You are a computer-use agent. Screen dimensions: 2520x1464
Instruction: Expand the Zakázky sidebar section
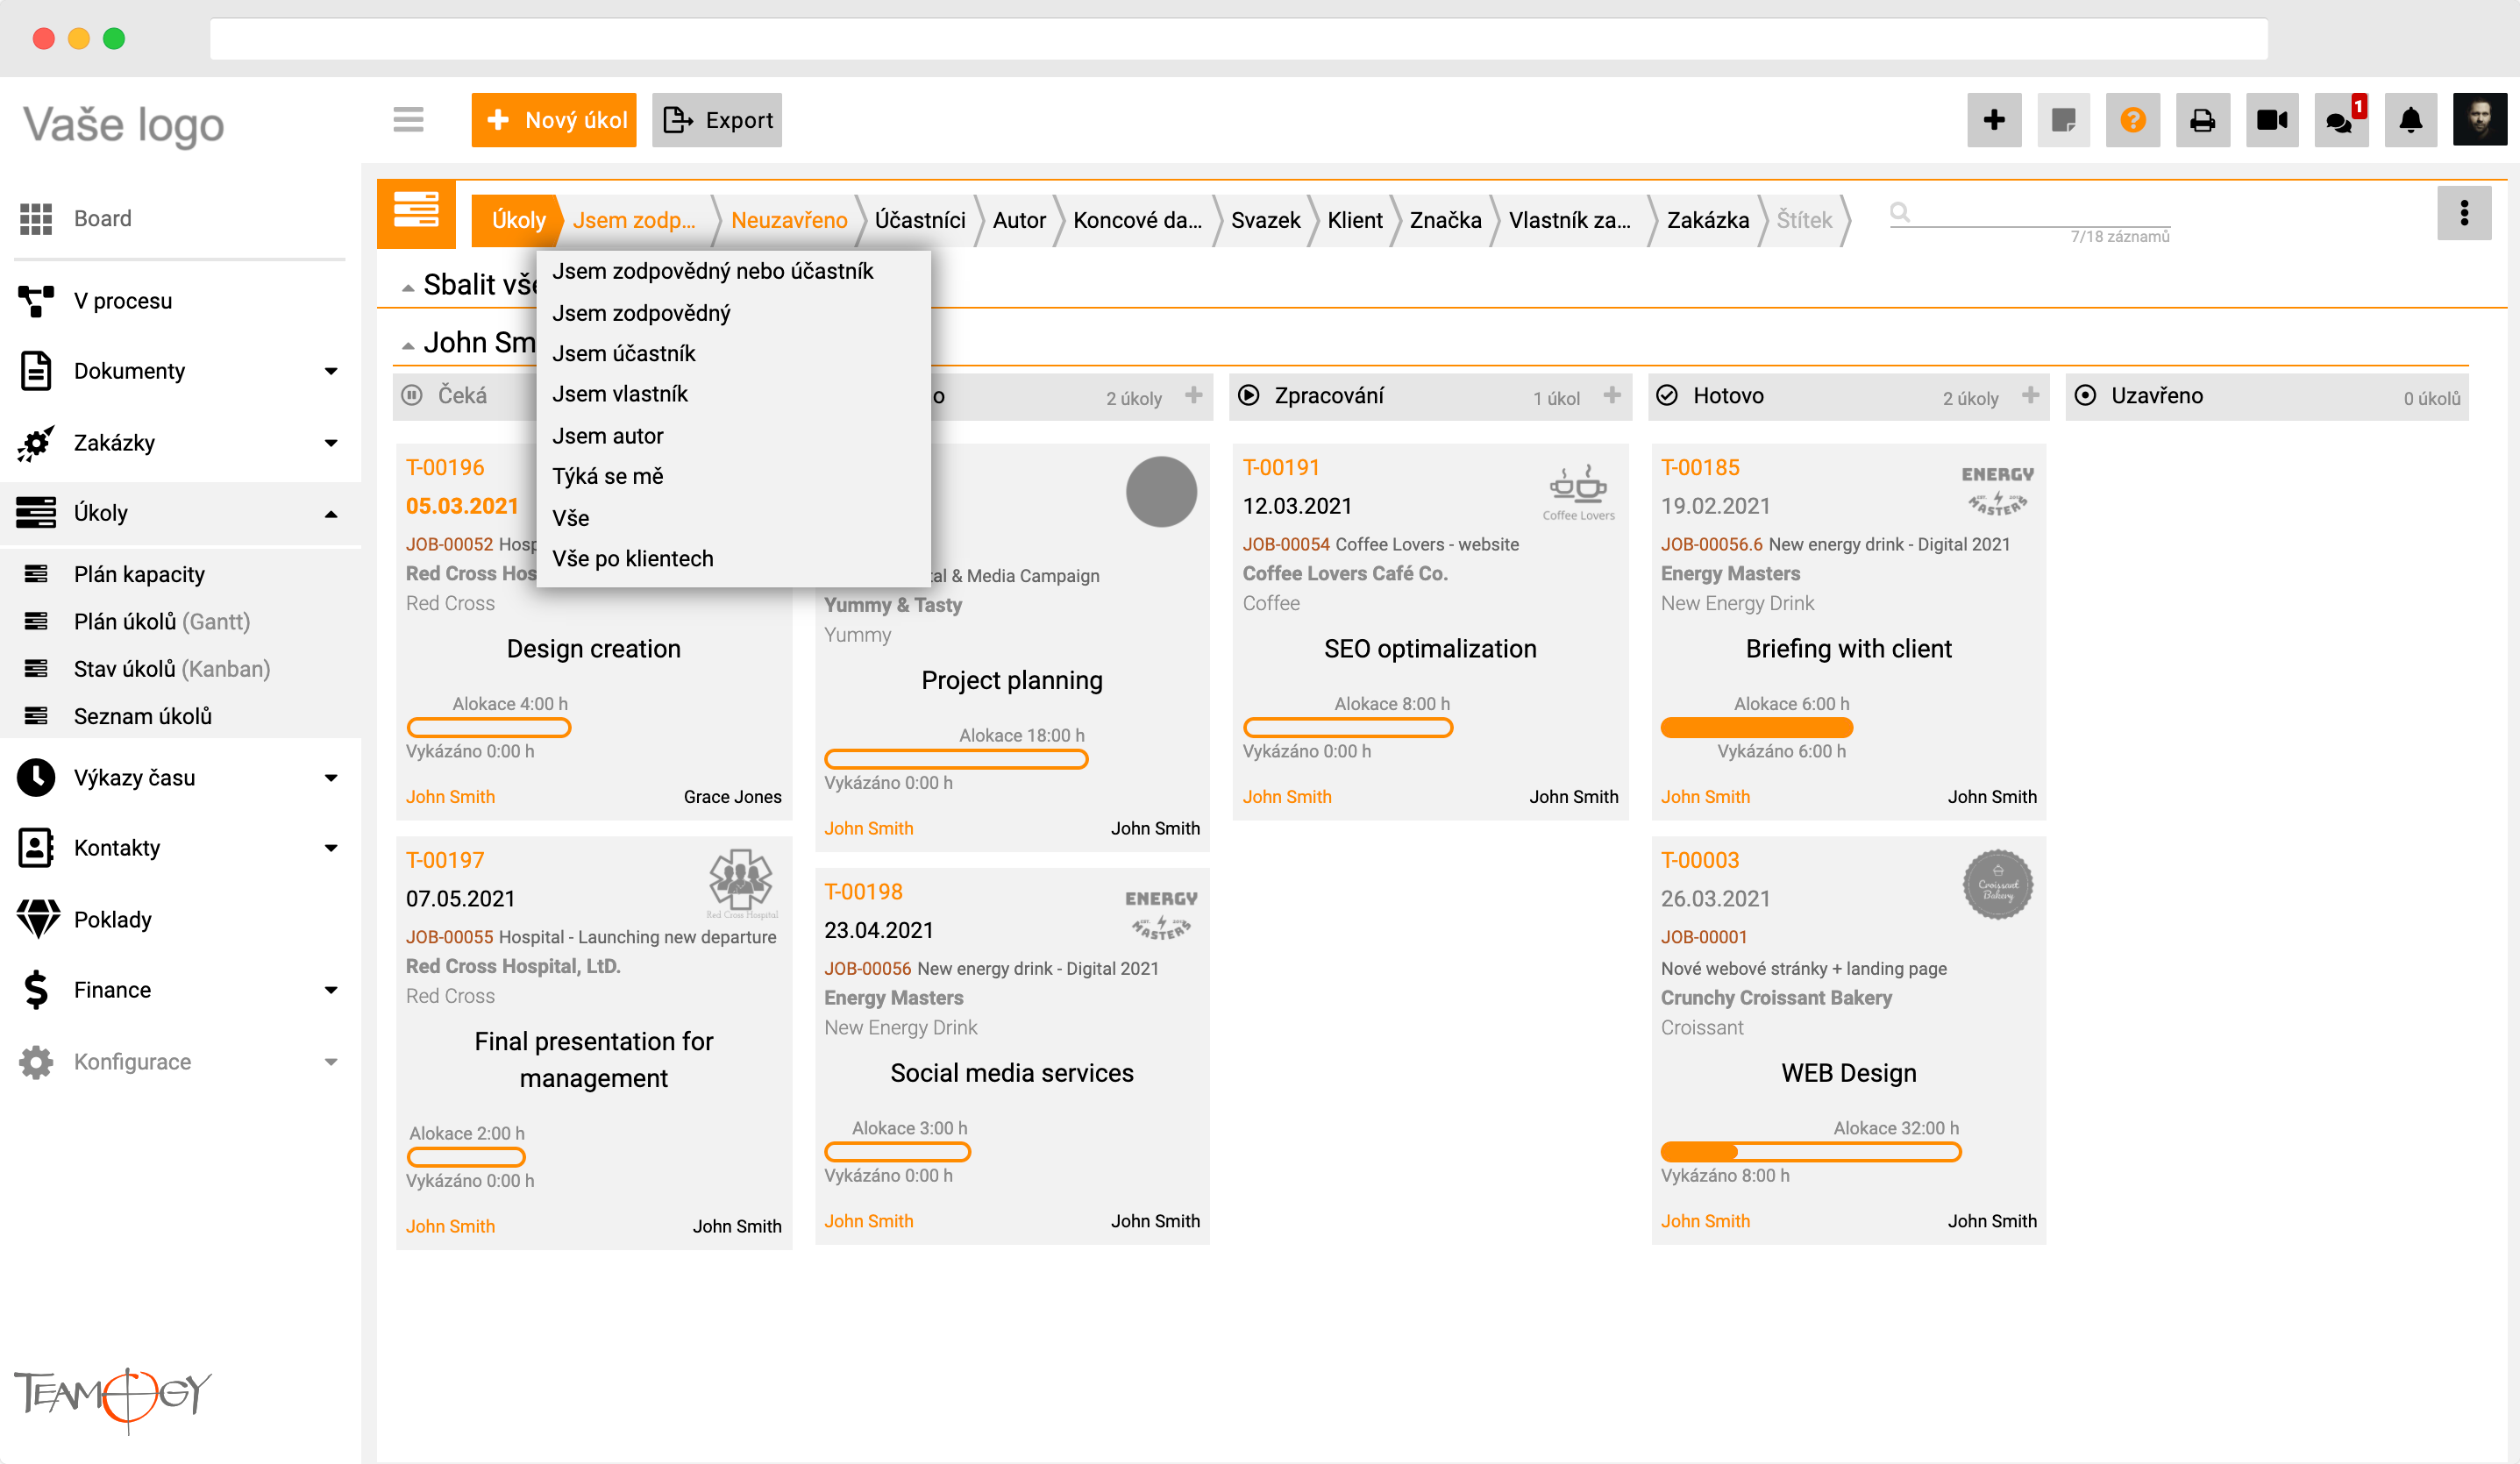click(x=331, y=443)
